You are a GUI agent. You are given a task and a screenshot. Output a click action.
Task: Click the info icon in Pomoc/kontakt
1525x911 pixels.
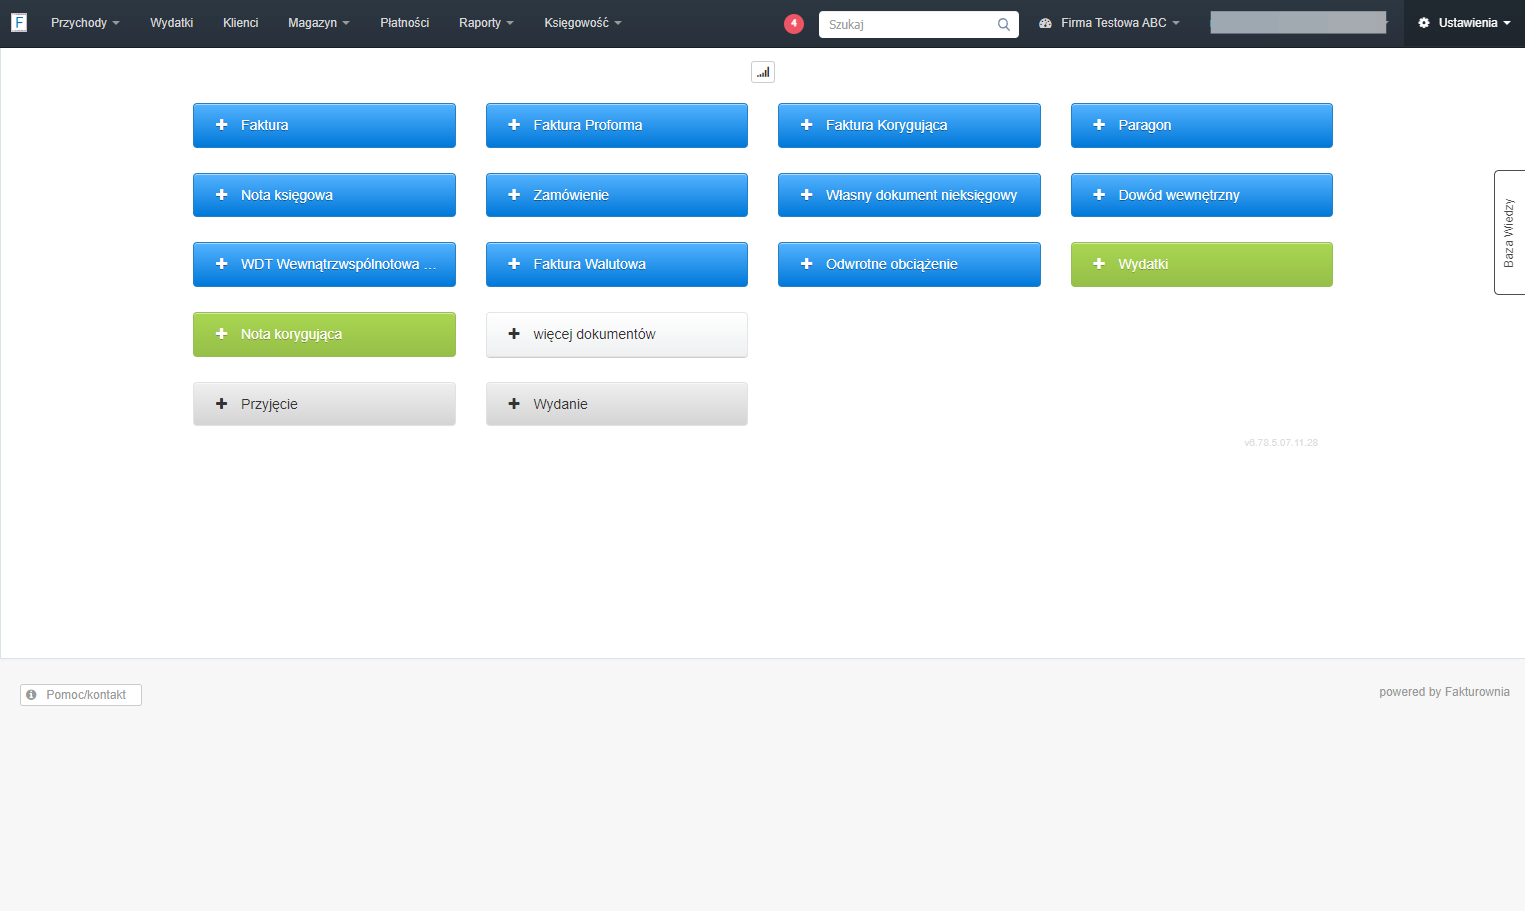pyautogui.click(x=32, y=694)
